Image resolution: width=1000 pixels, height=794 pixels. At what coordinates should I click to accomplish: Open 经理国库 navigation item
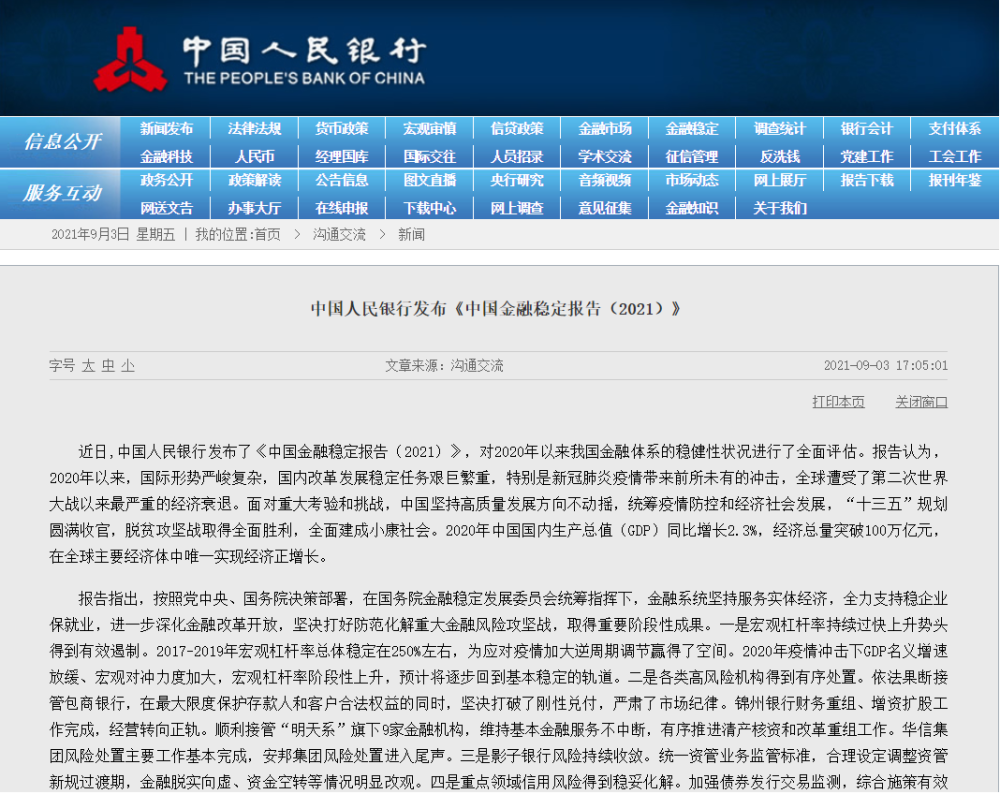point(342,156)
